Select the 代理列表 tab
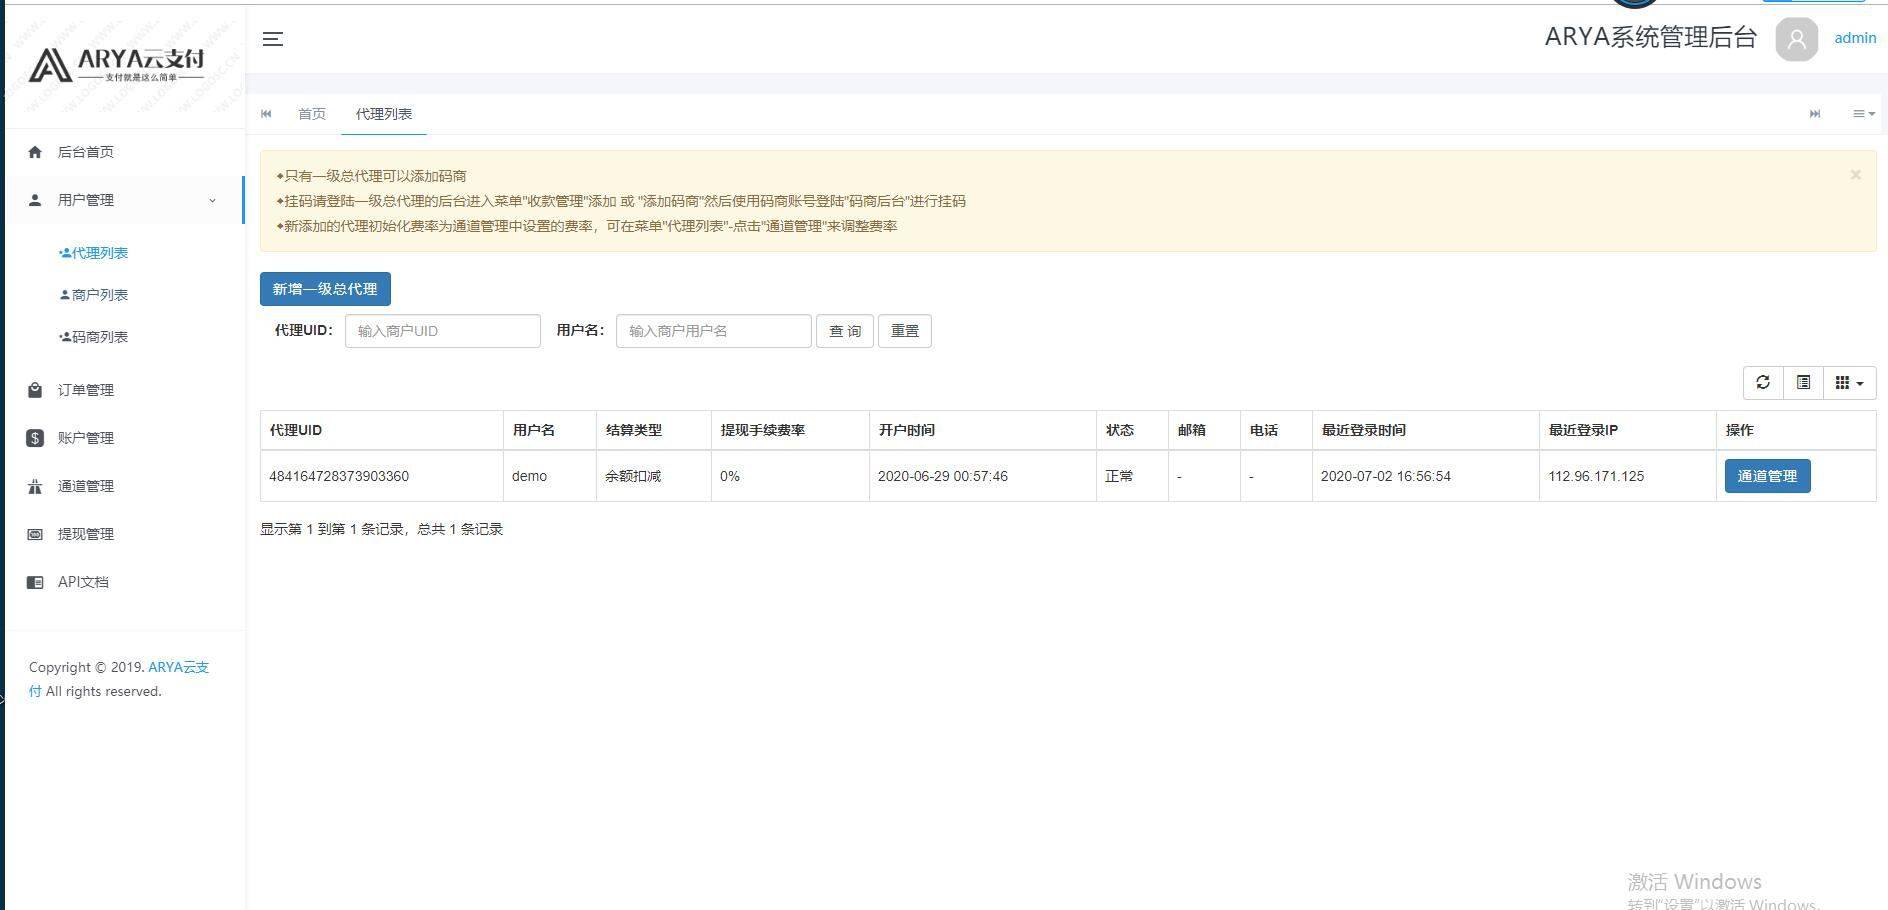Viewport: 1888px width, 910px height. click(382, 113)
